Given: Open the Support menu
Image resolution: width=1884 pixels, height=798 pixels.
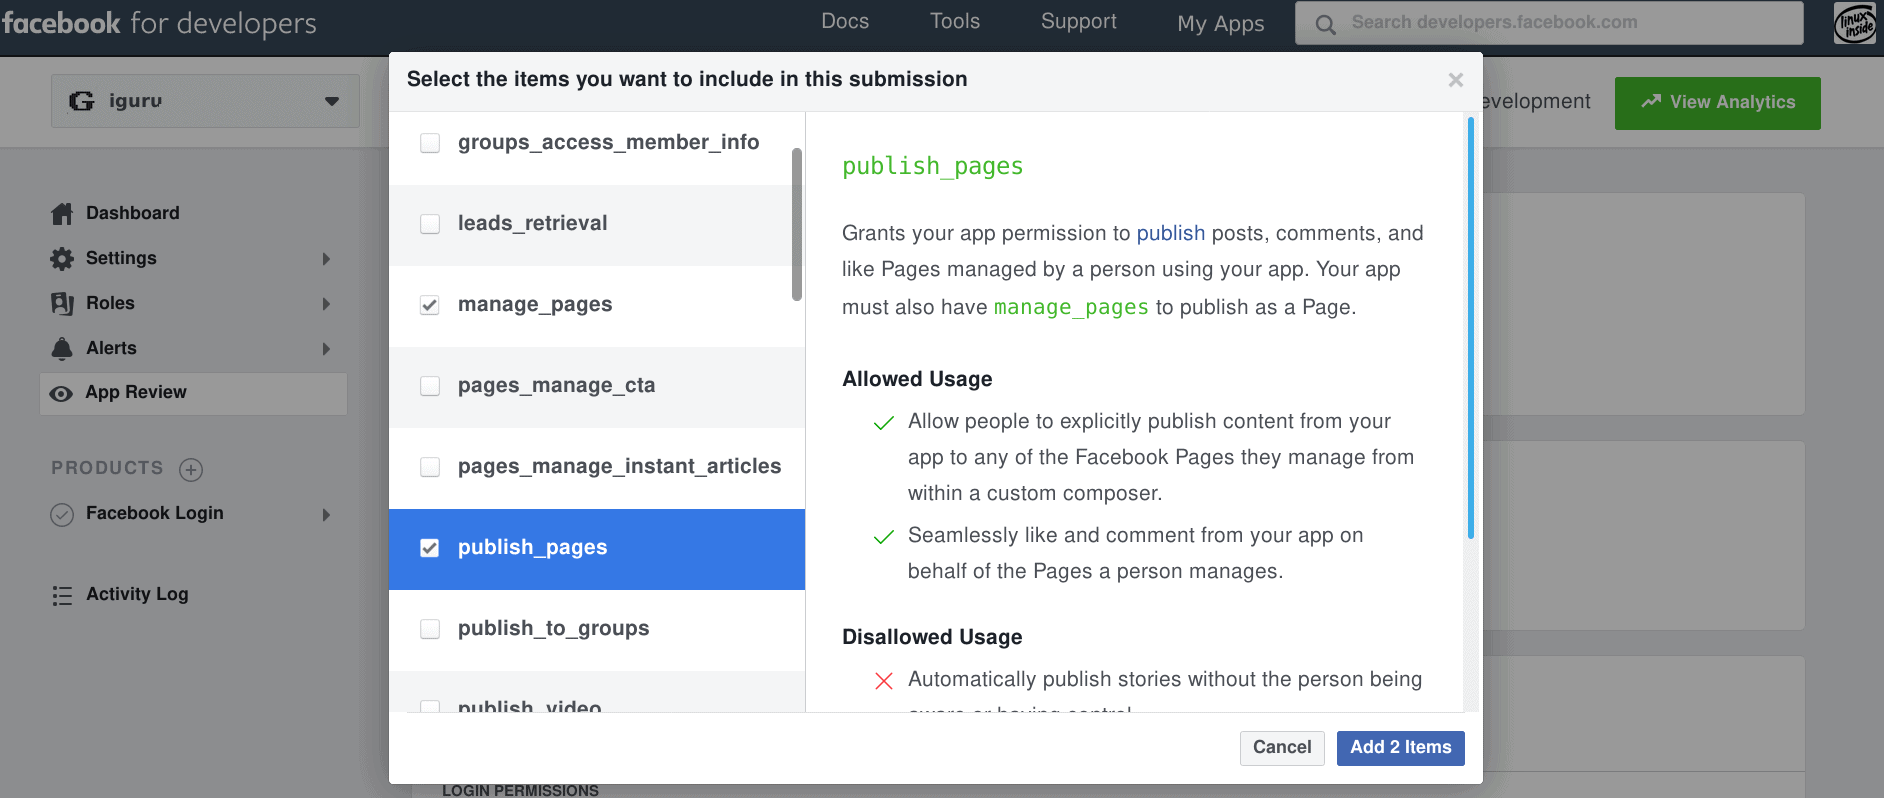Looking at the screenshot, I should click(1079, 22).
